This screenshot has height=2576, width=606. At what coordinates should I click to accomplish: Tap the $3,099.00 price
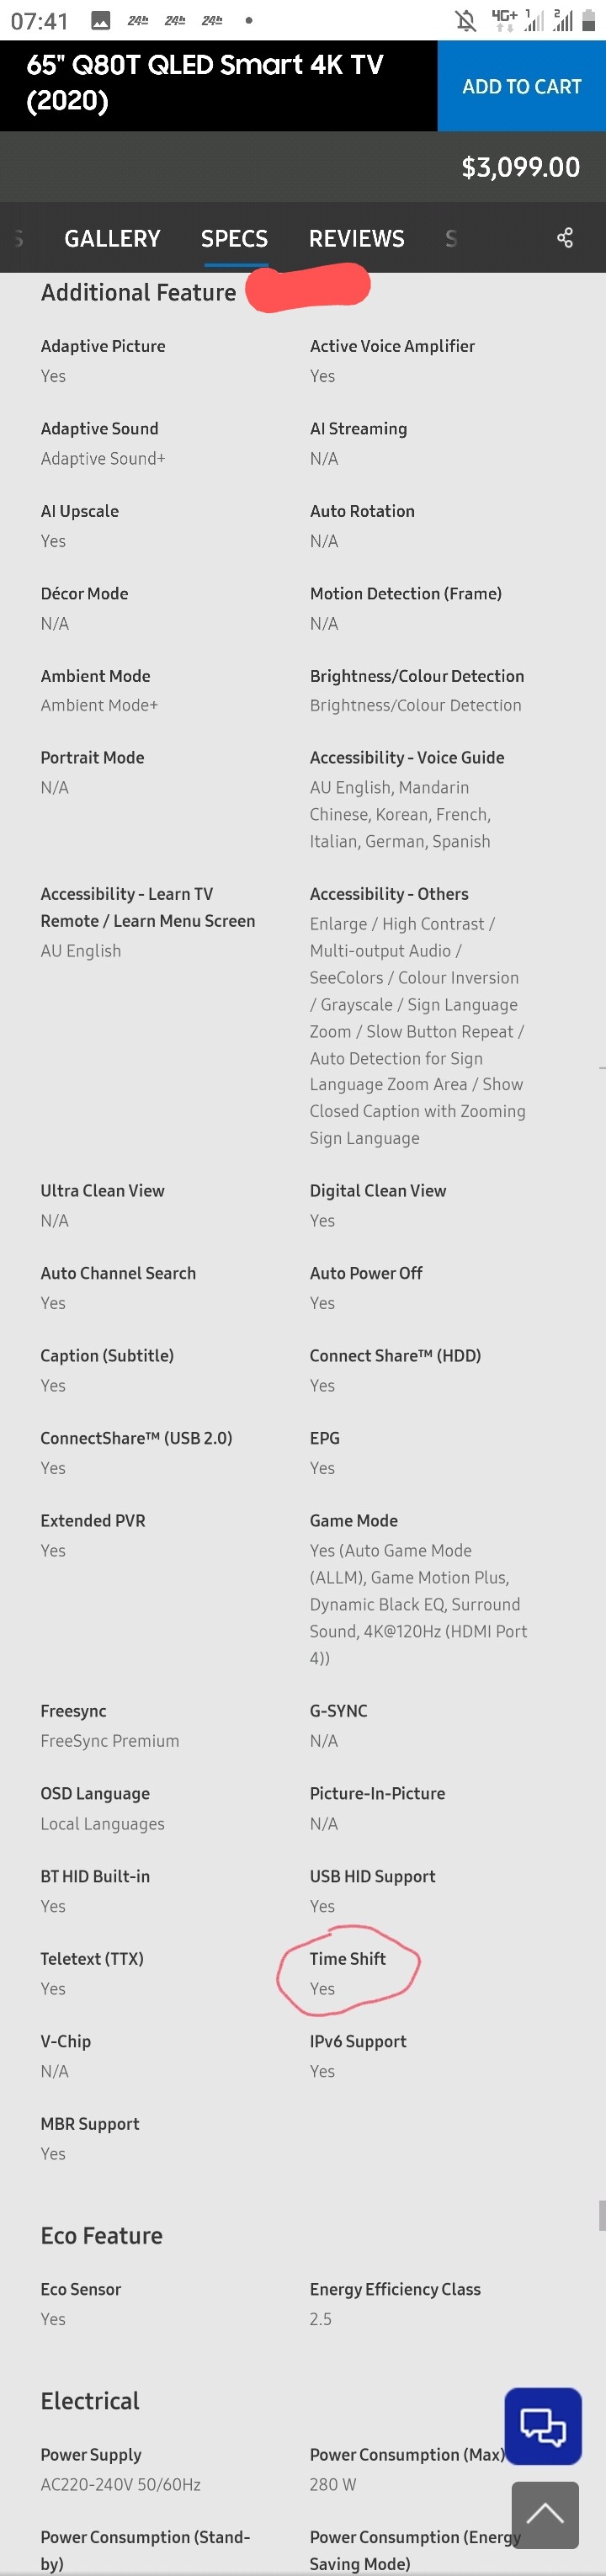pyautogui.click(x=521, y=167)
